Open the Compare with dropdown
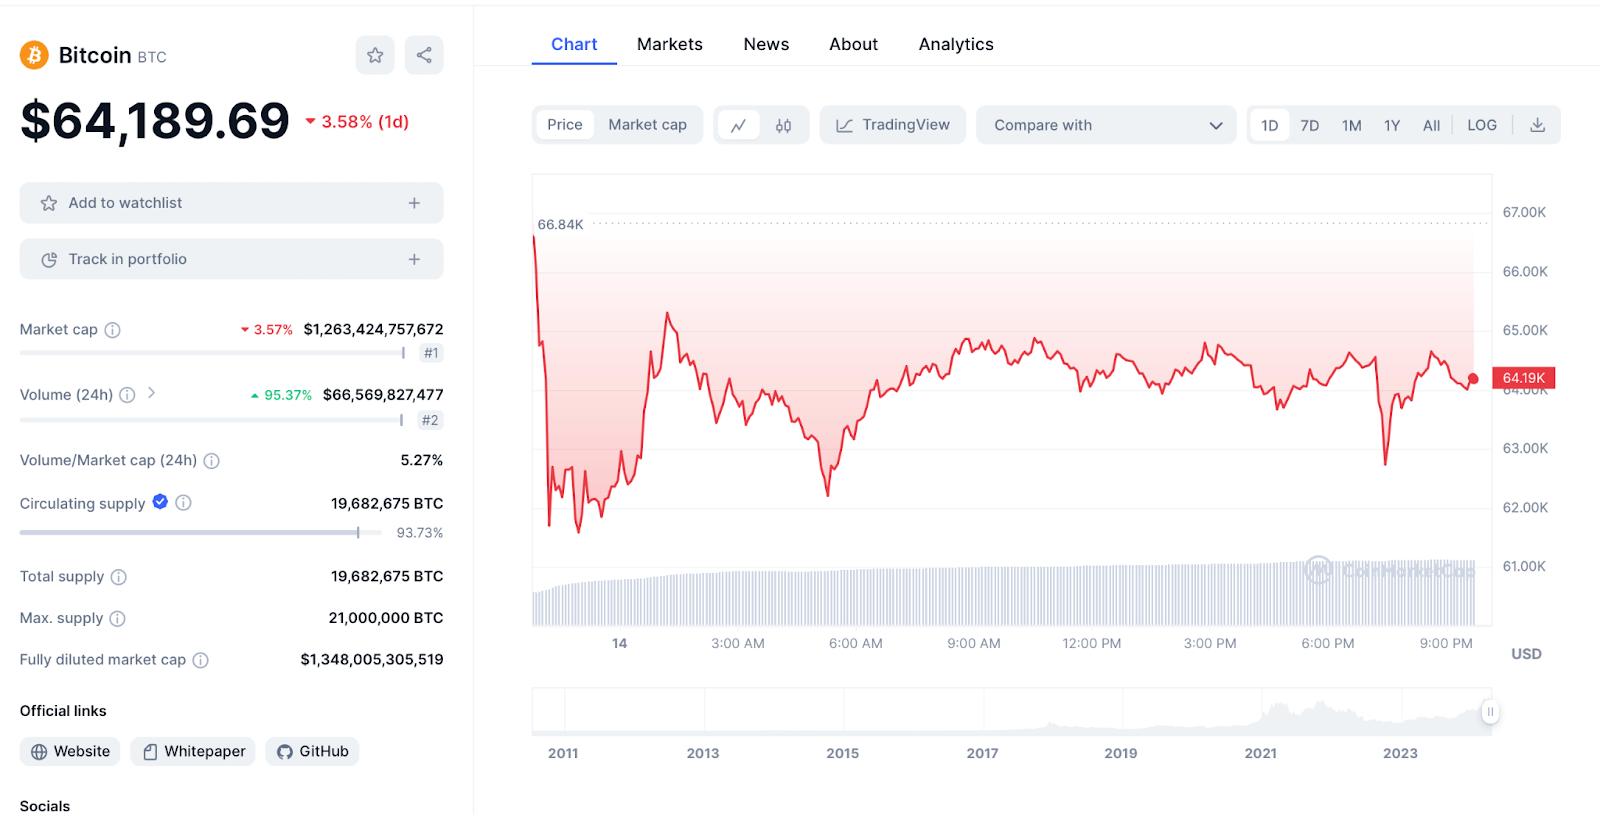The image size is (1600, 816). 1107,125
